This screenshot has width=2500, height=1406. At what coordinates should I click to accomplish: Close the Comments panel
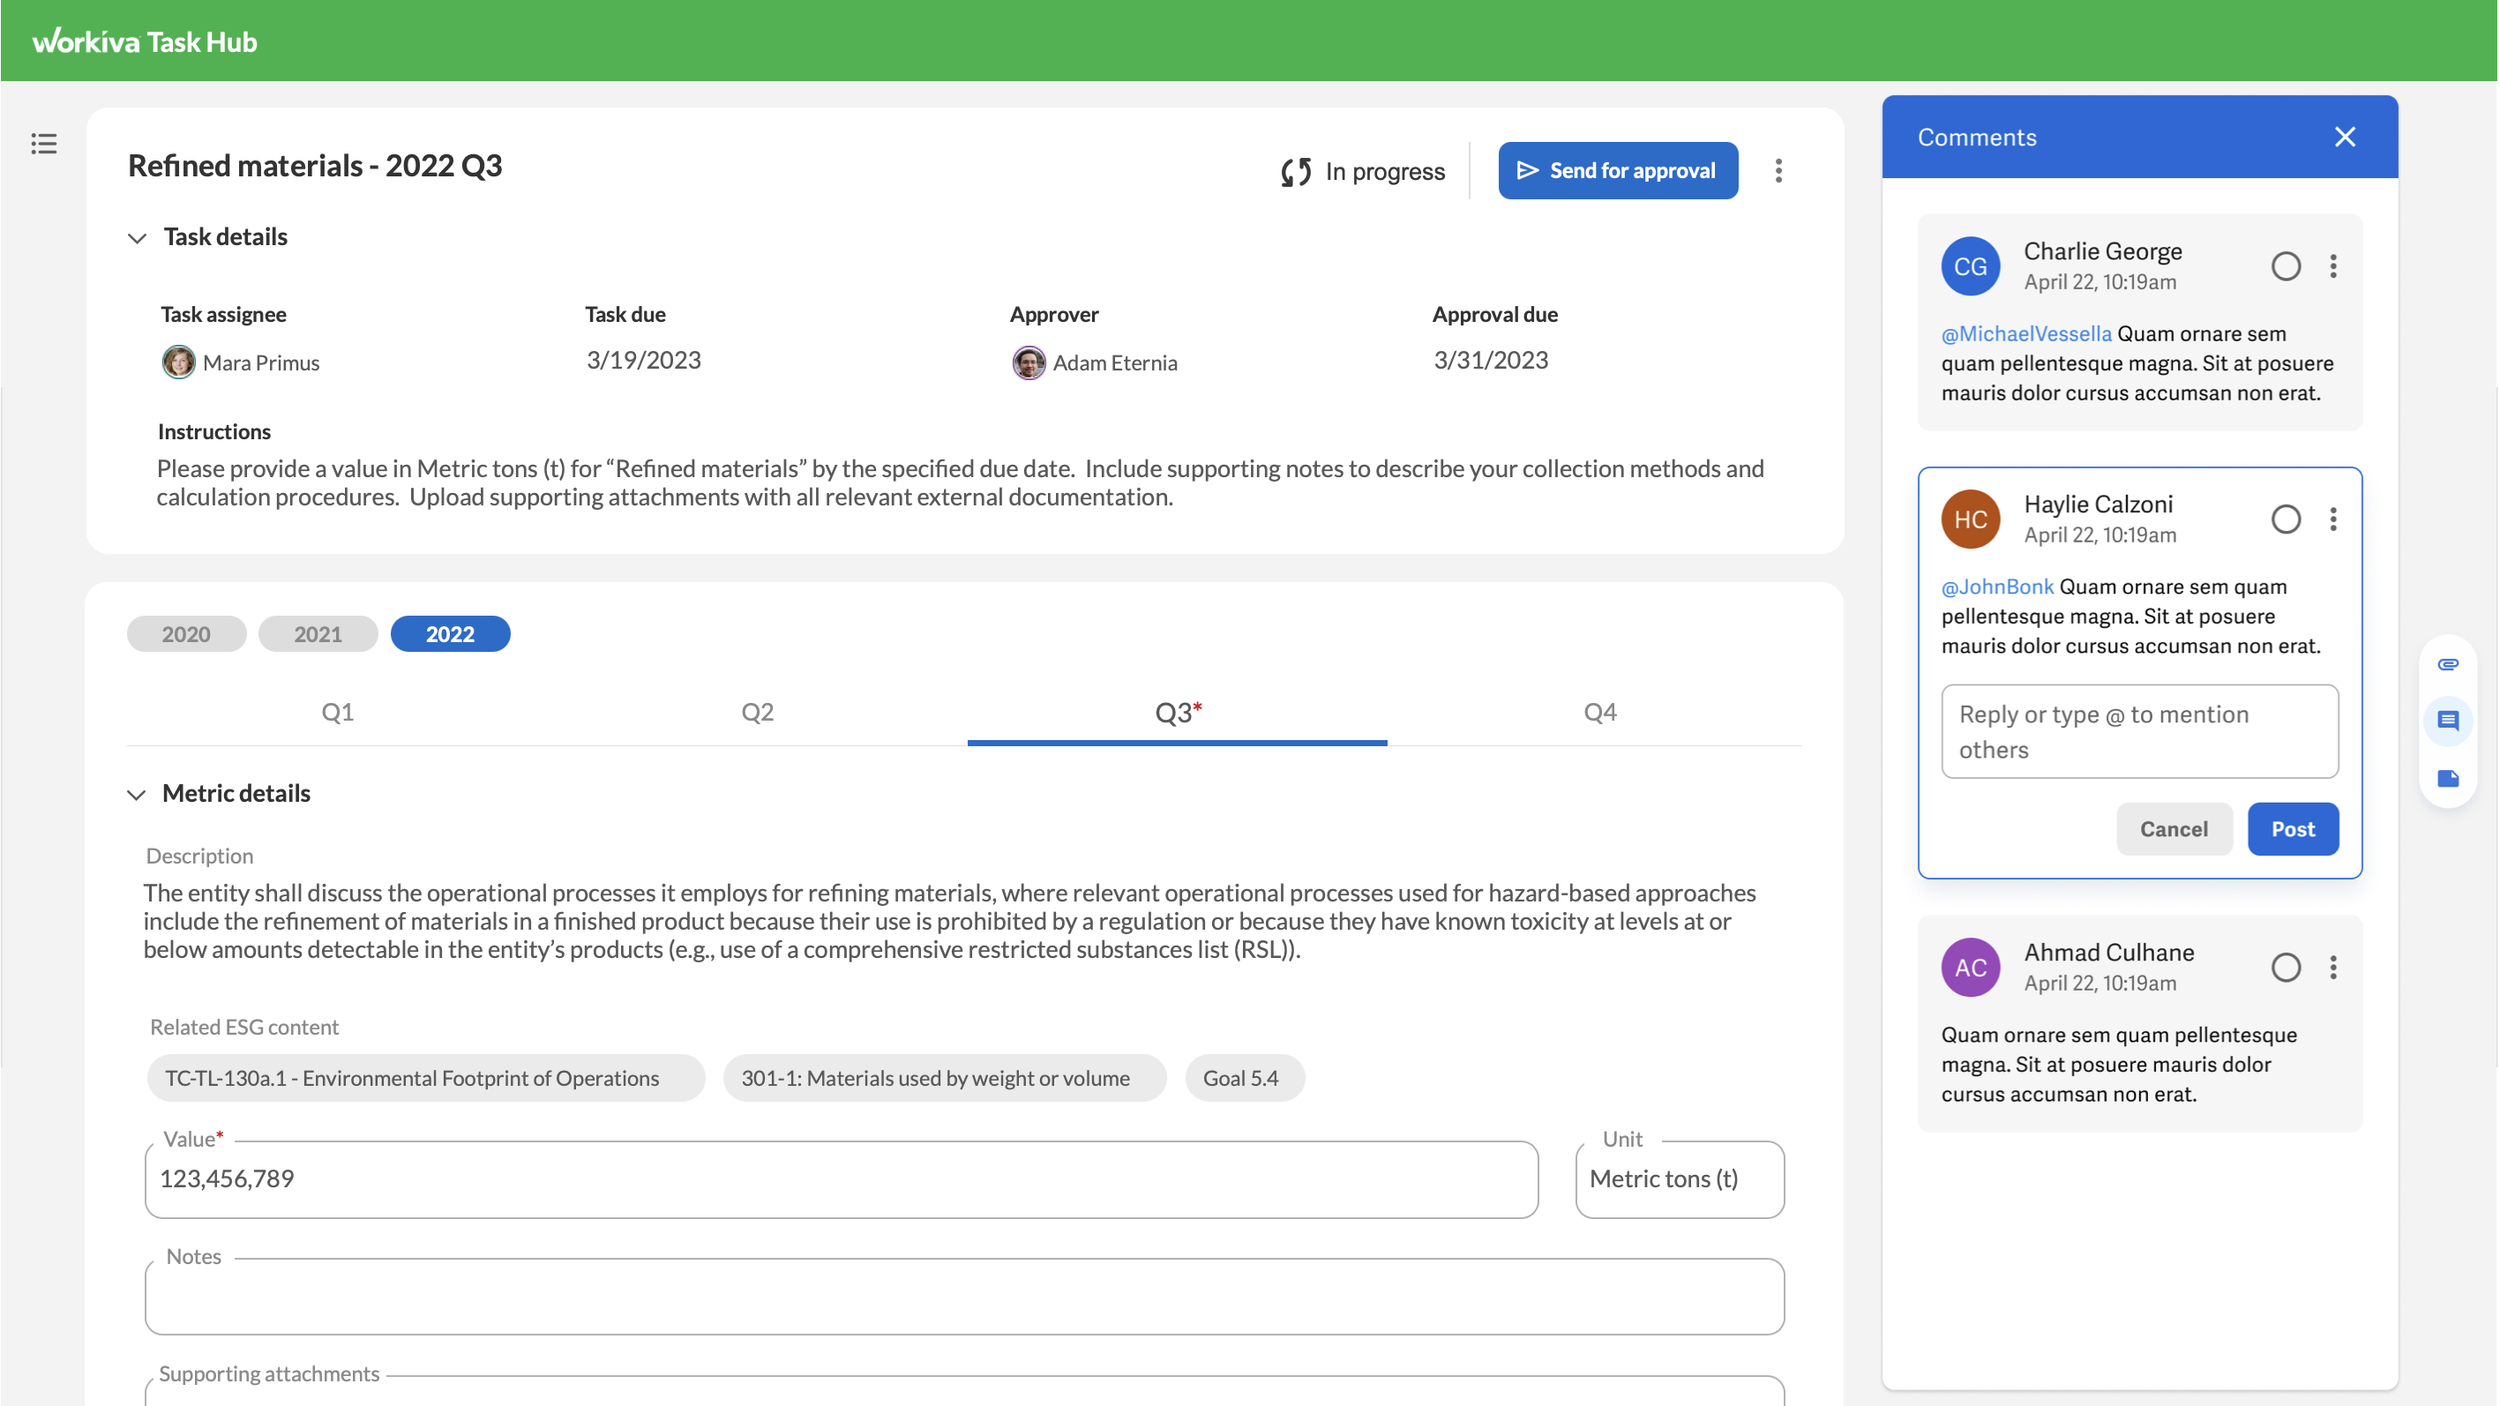point(2345,137)
